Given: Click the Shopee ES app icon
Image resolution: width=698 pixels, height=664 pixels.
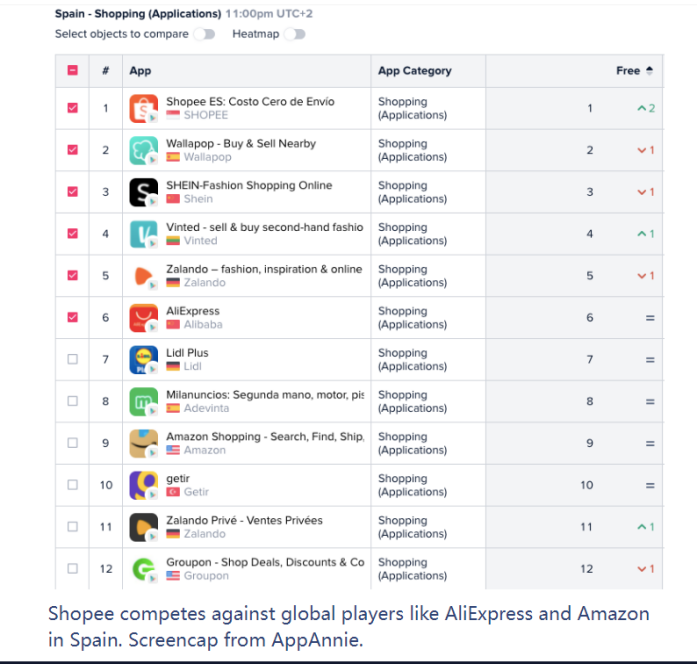Looking at the screenshot, I should coord(143,108).
